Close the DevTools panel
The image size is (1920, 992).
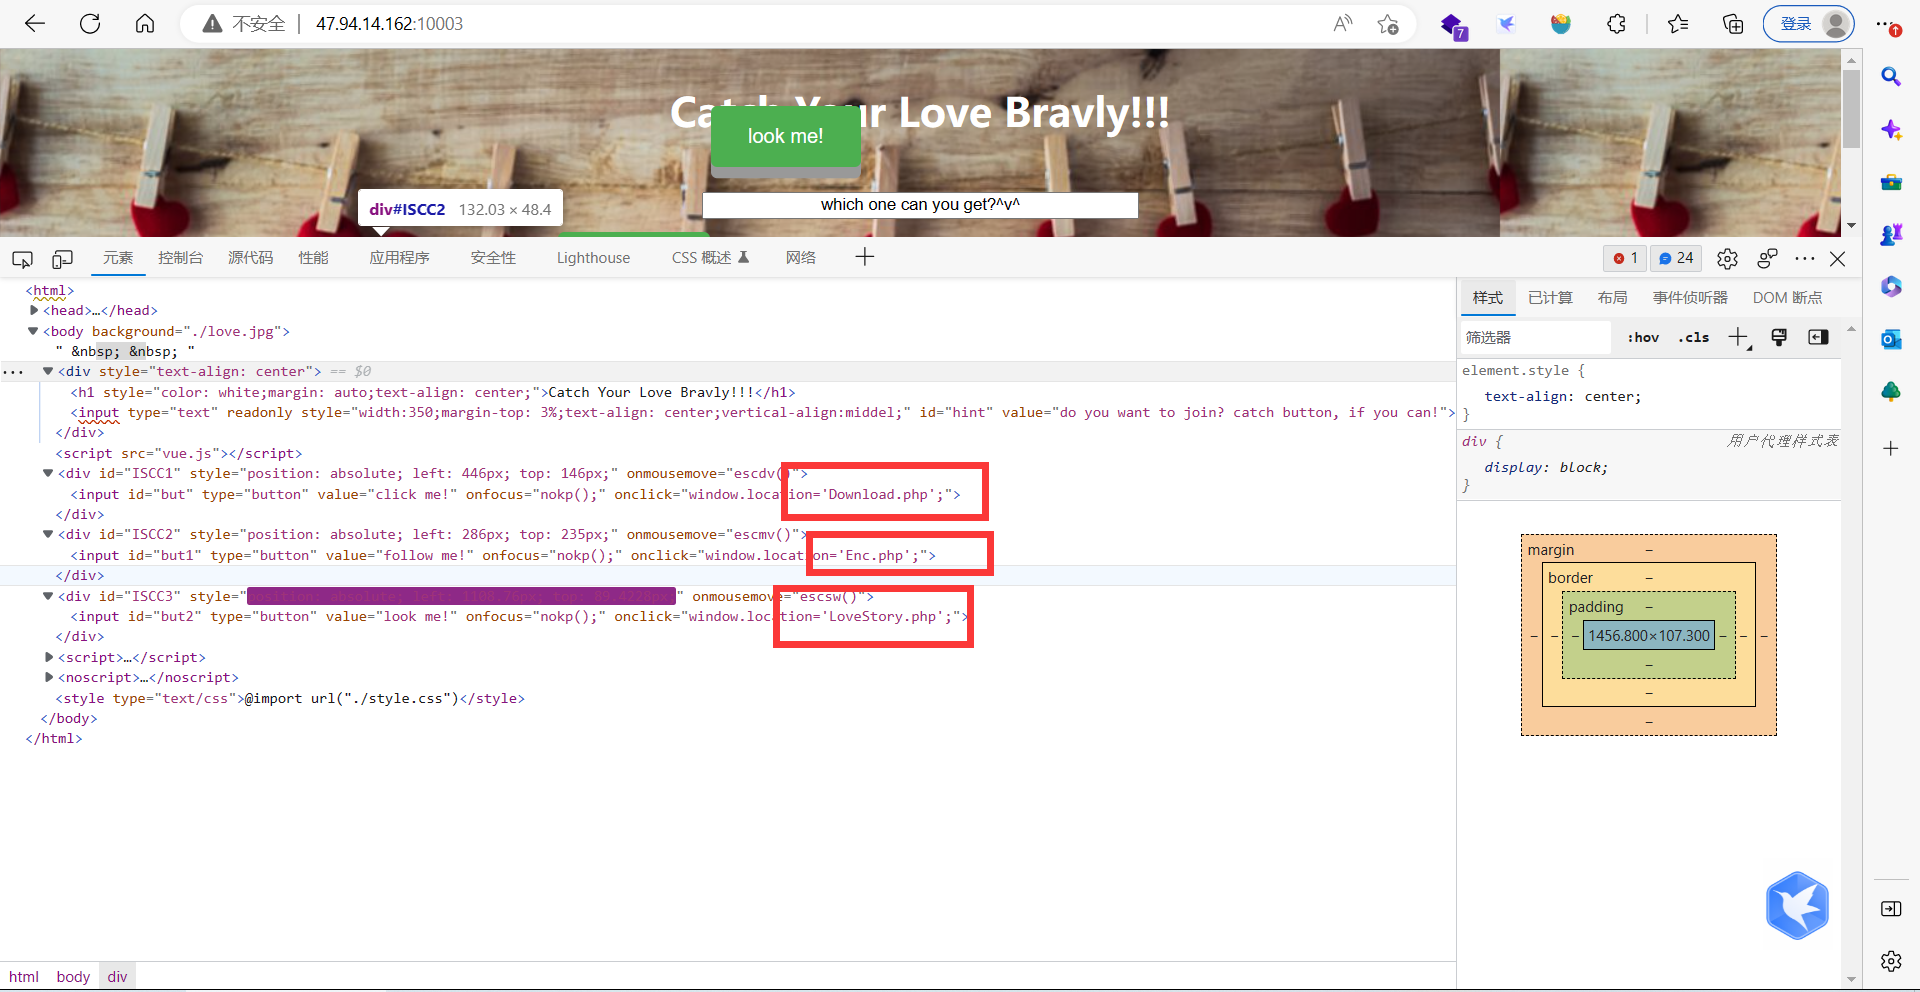(1838, 259)
